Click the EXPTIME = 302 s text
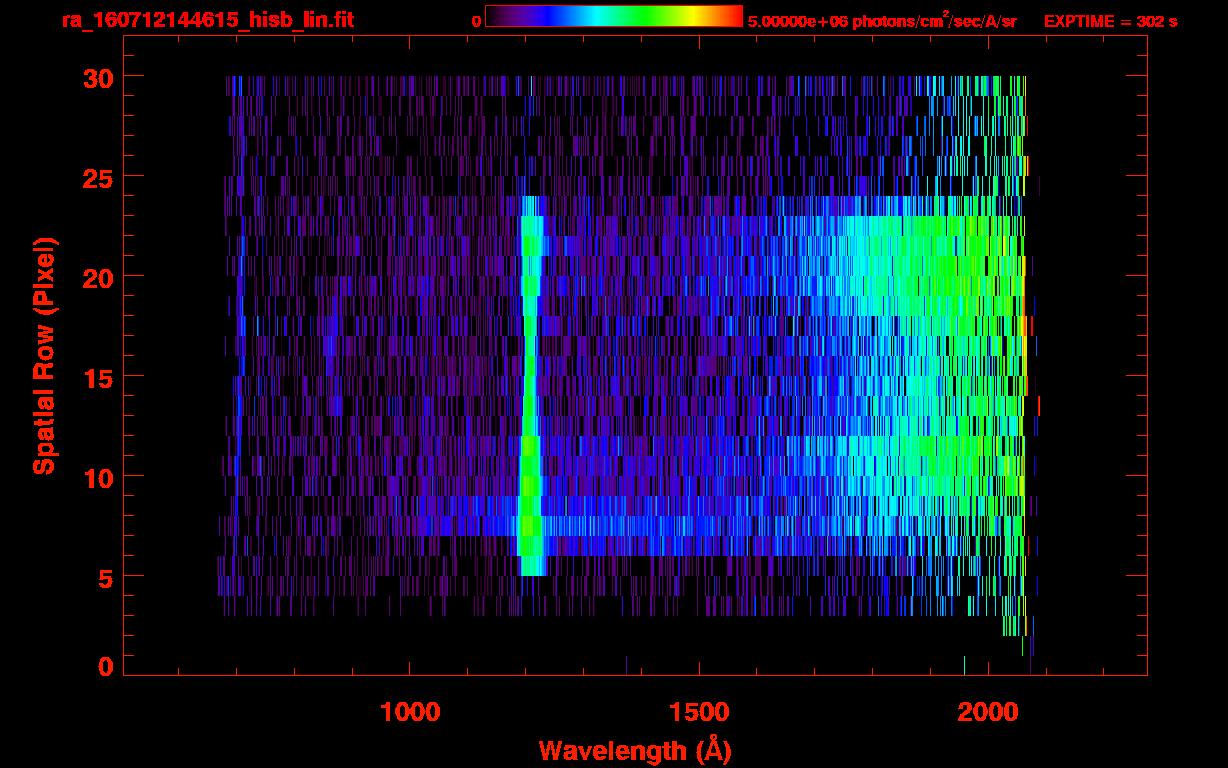Screen dimensions: 1228x768 [1110, 21]
